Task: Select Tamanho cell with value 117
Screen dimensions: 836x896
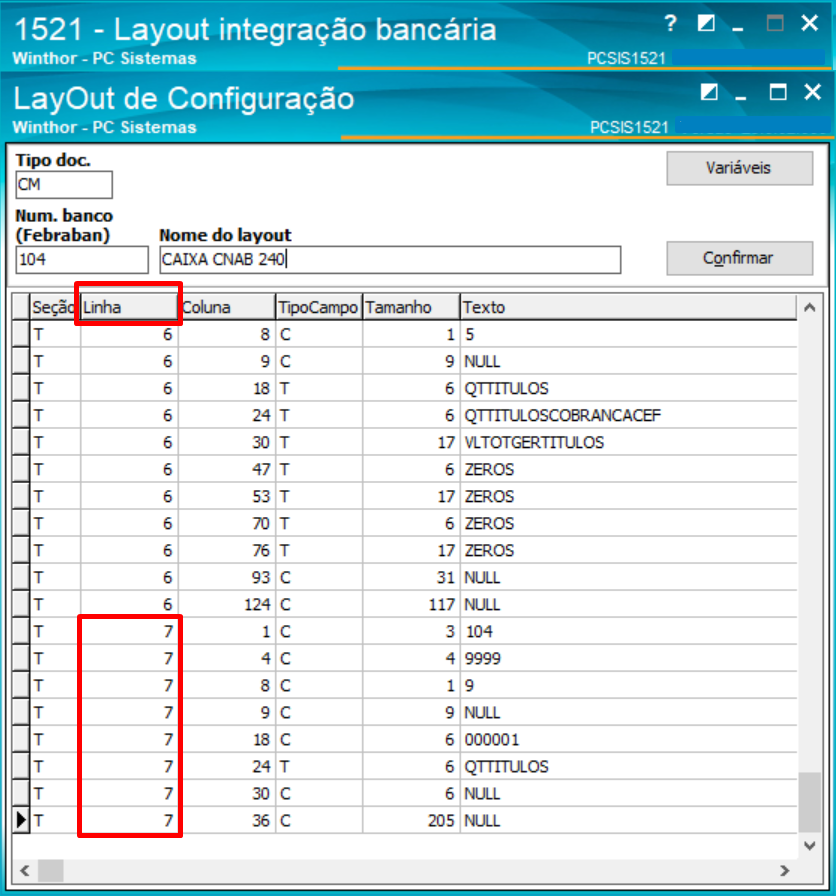Action: [411, 605]
